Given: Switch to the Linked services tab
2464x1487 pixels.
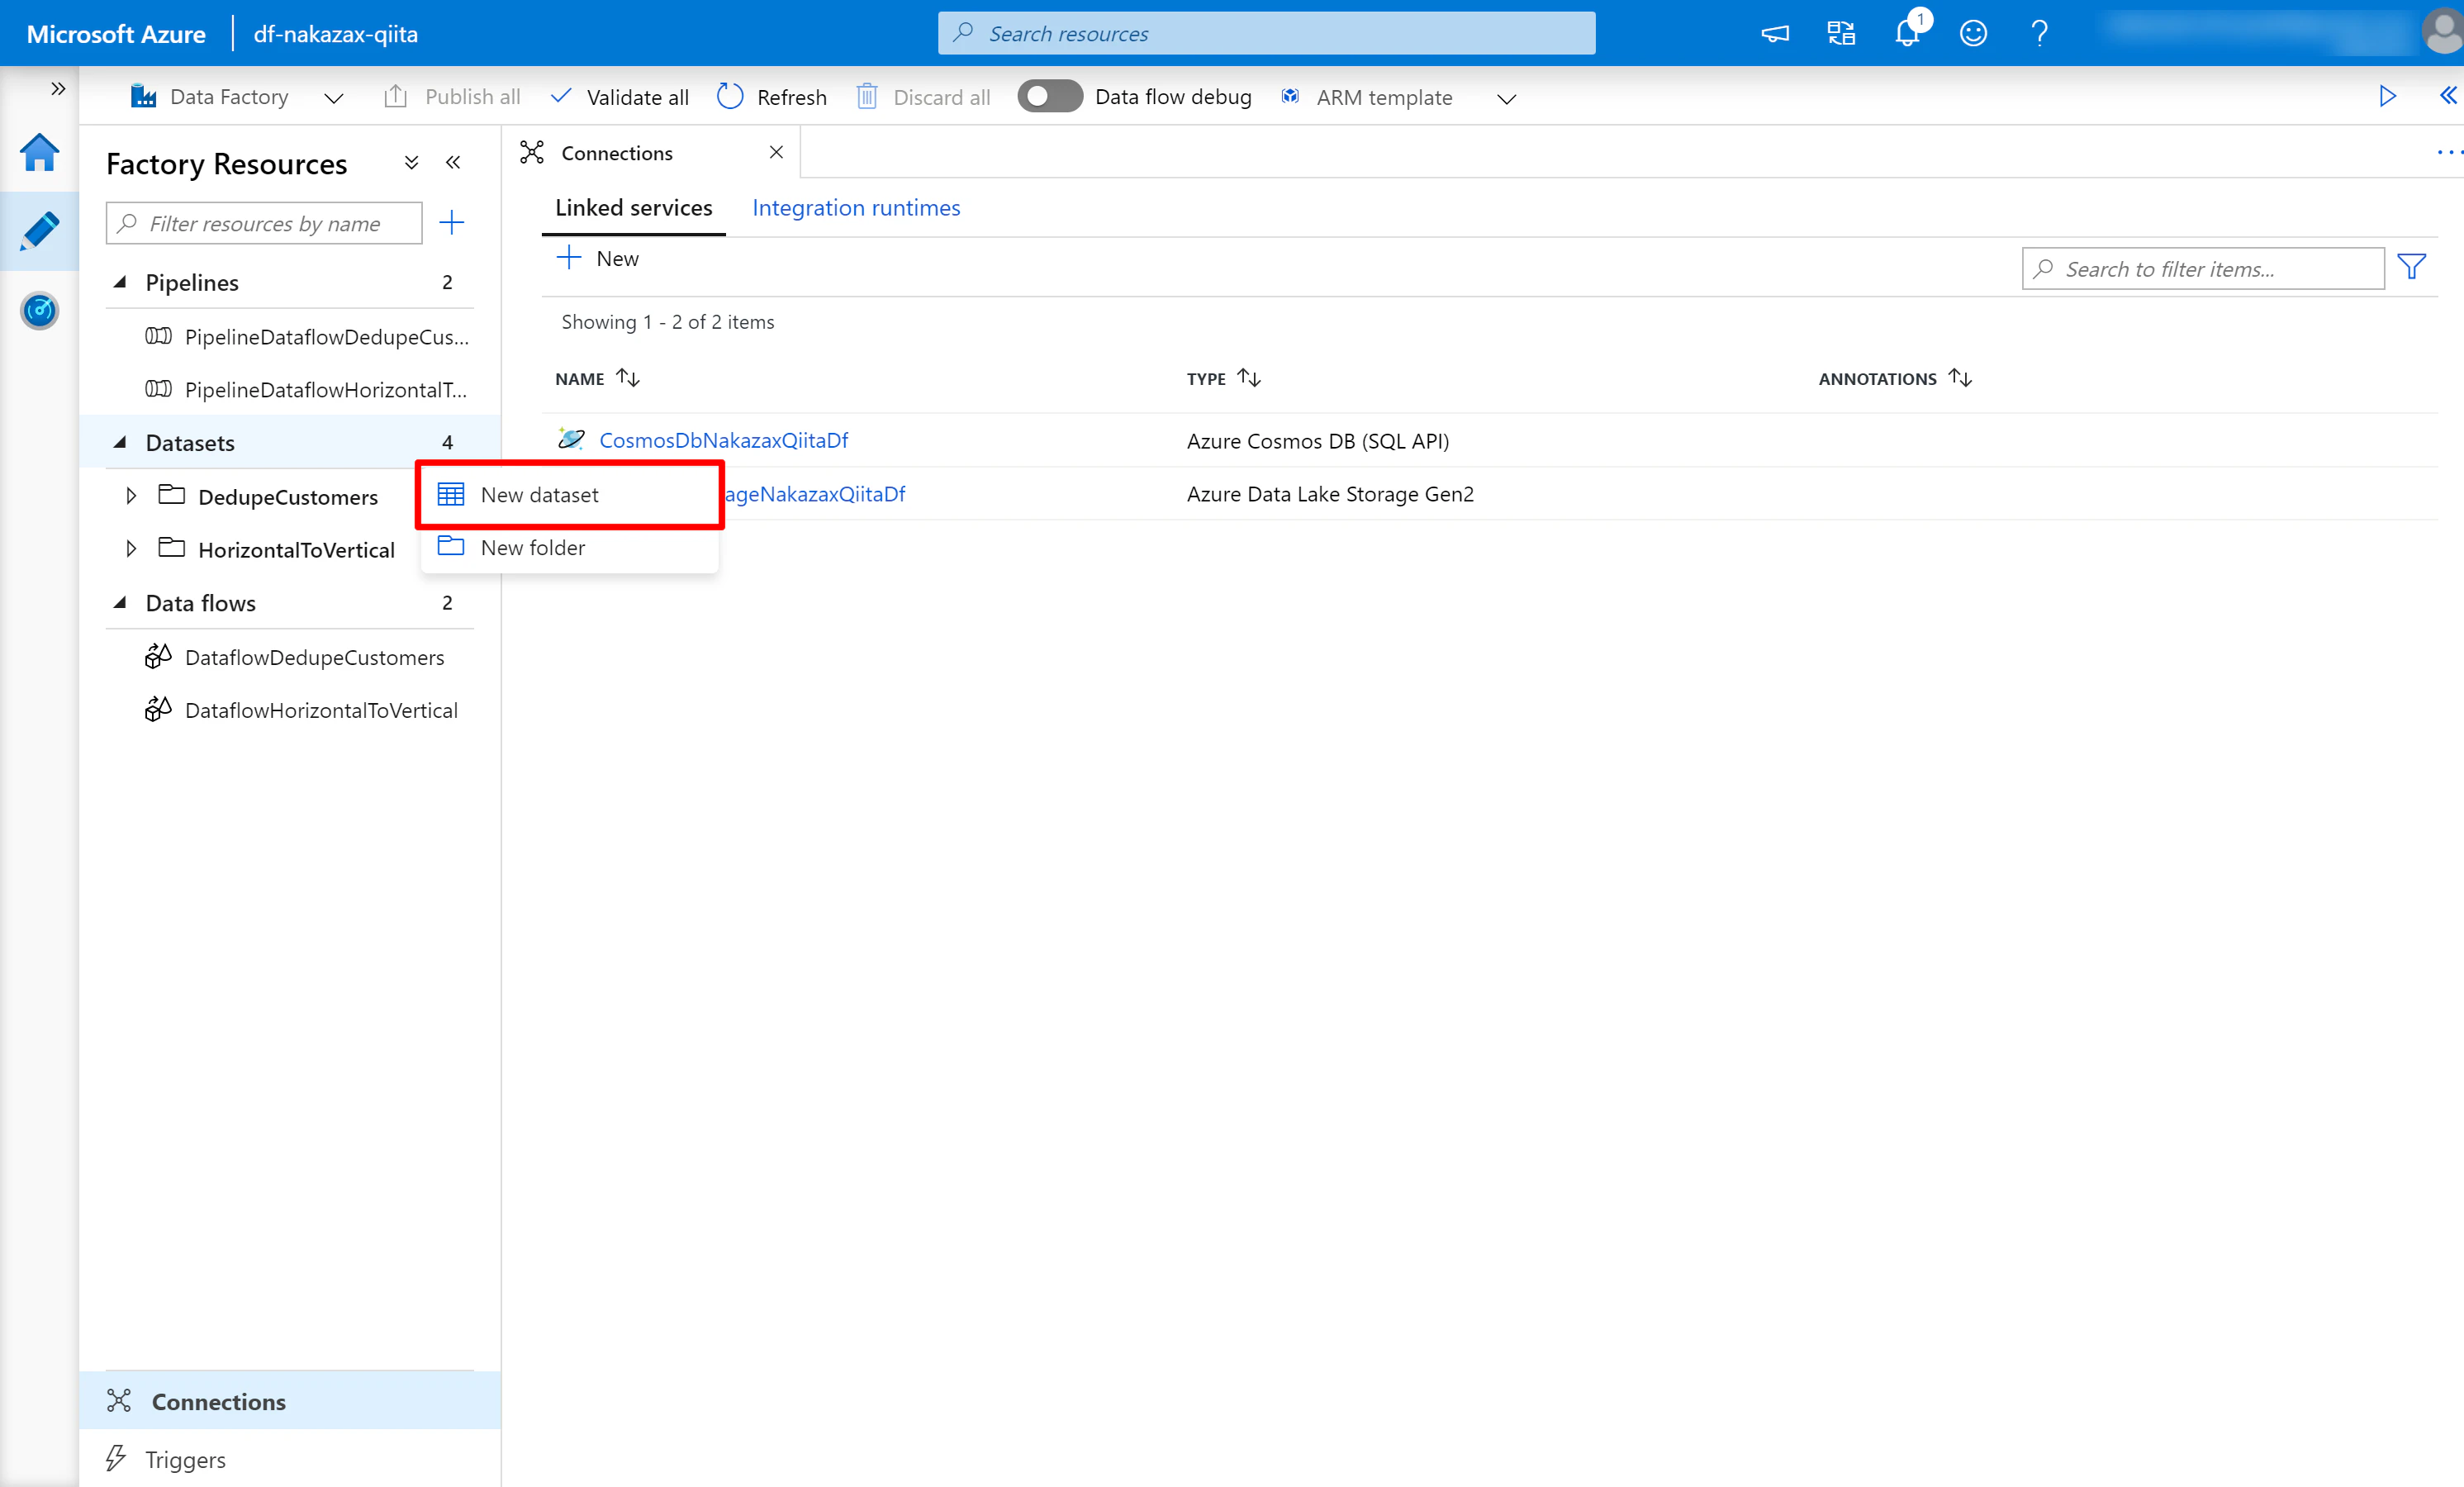Looking at the screenshot, I should coord(634,208).
